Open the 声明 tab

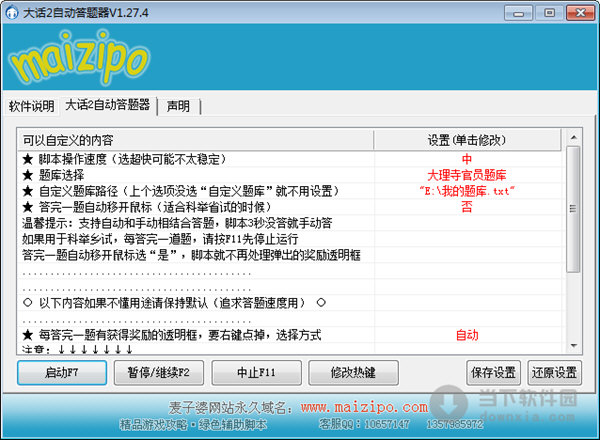[178, 106]
